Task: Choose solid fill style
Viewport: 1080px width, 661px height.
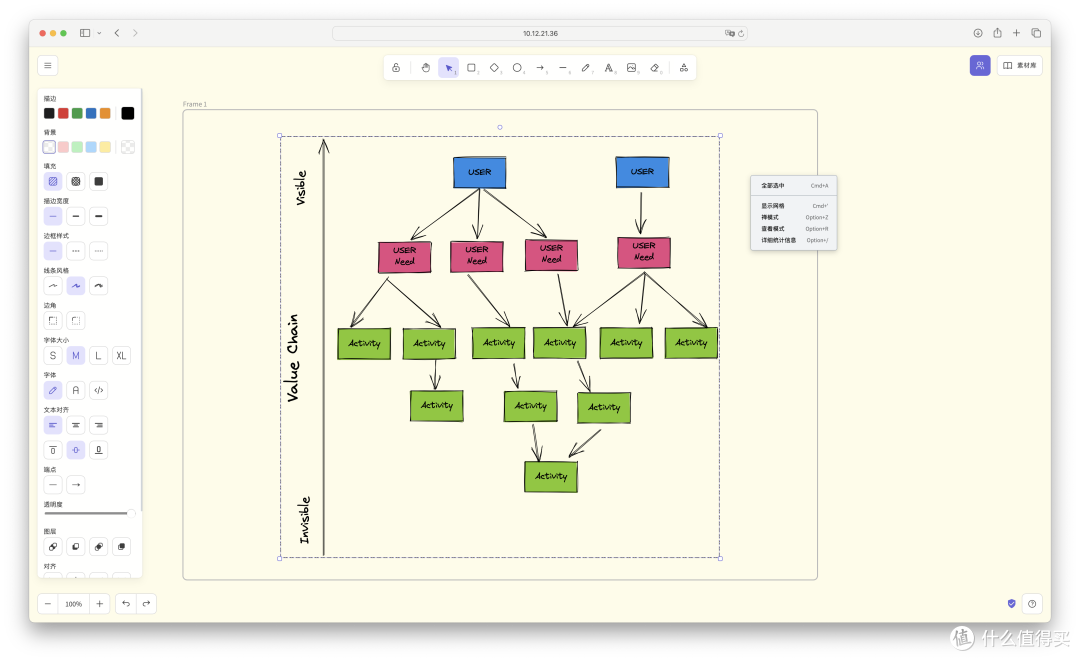Action: pyautogui.click(x=98, y=181)
